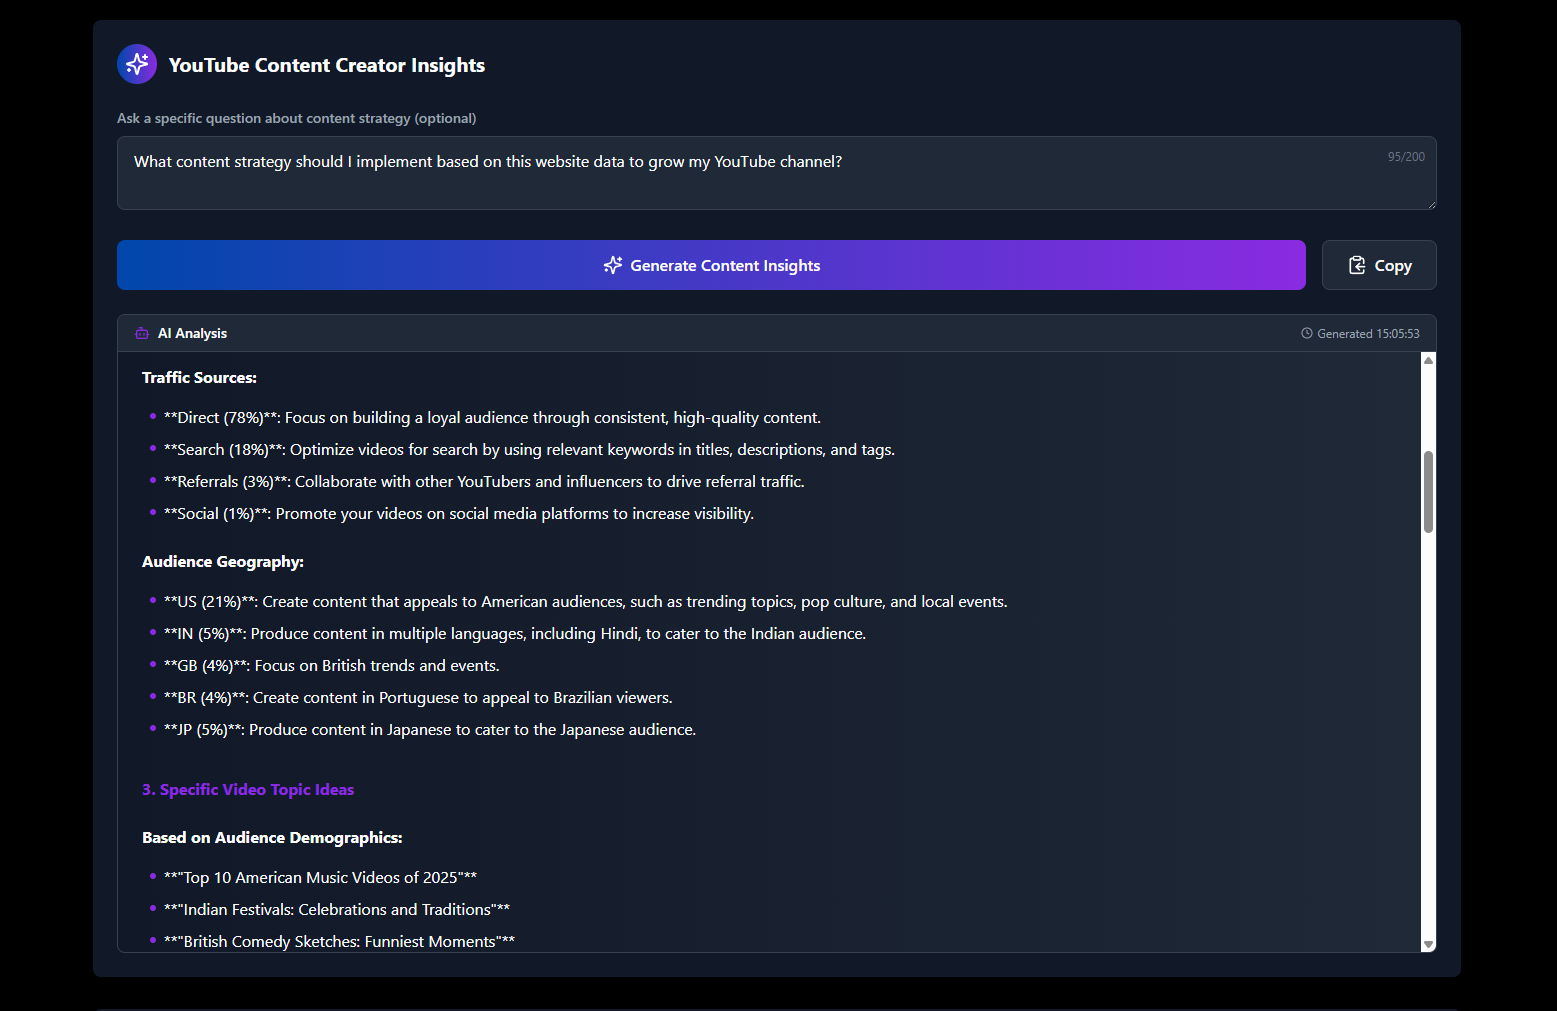
Task: Click the 95/200 character counter
Action: tap(1406, 157)
